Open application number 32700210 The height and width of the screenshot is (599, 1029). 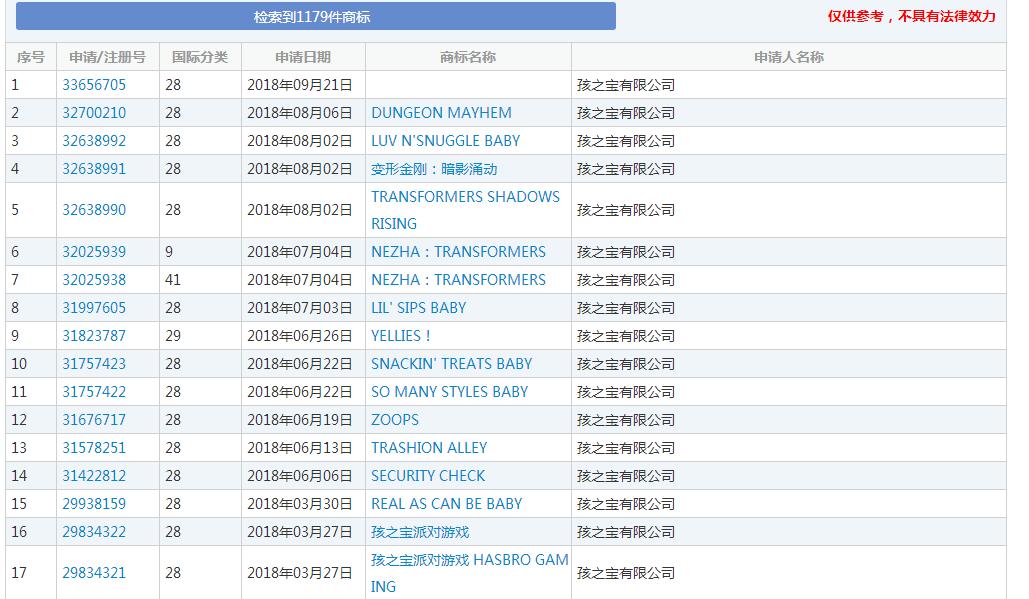tap(94, 113)
